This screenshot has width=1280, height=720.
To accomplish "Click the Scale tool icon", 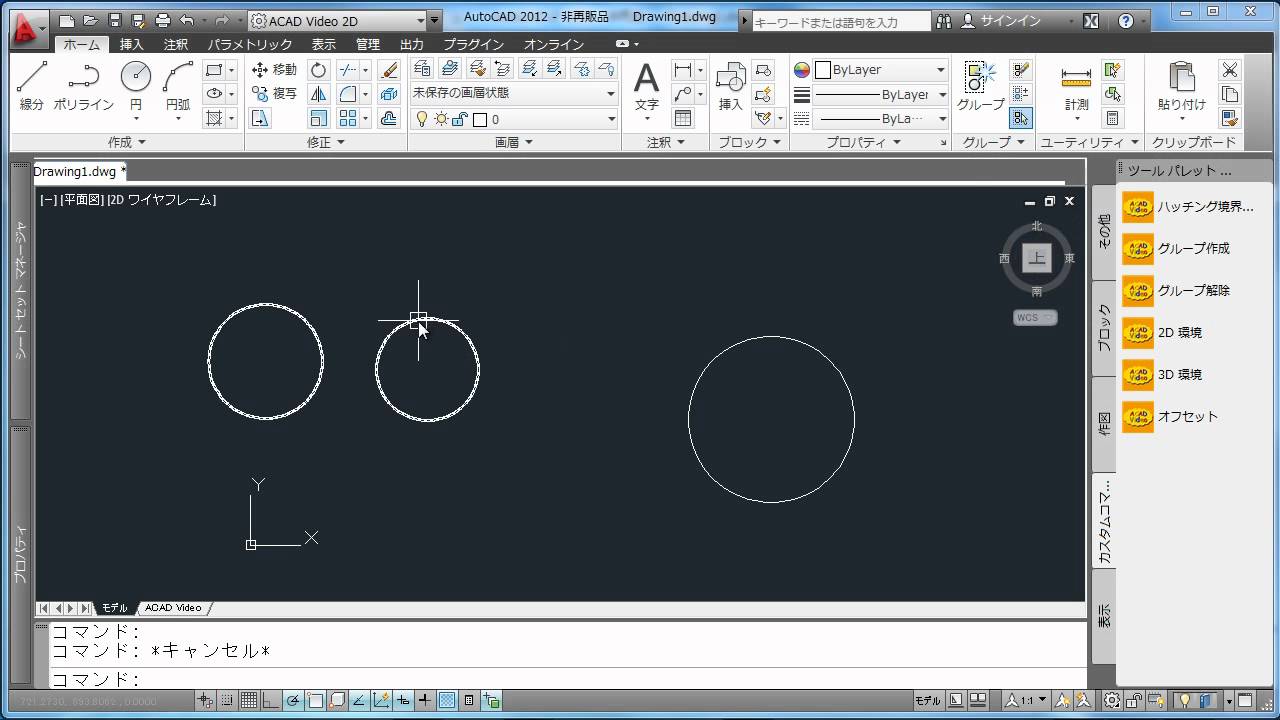I will coord(319,118).
